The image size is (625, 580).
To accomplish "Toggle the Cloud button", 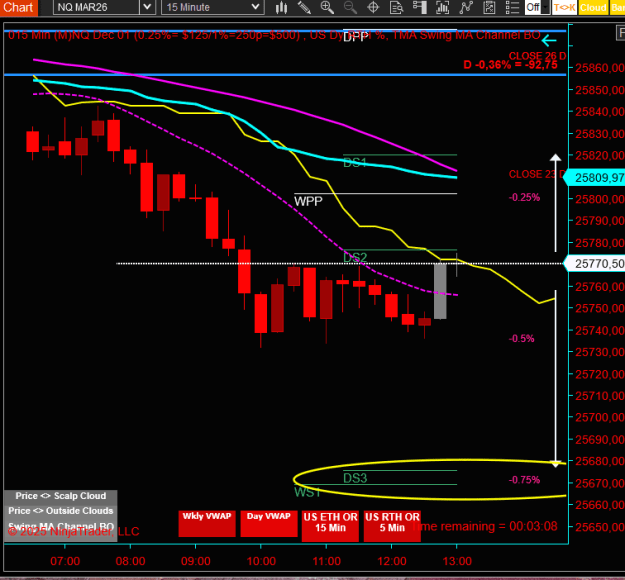I will tap(593, 8).
